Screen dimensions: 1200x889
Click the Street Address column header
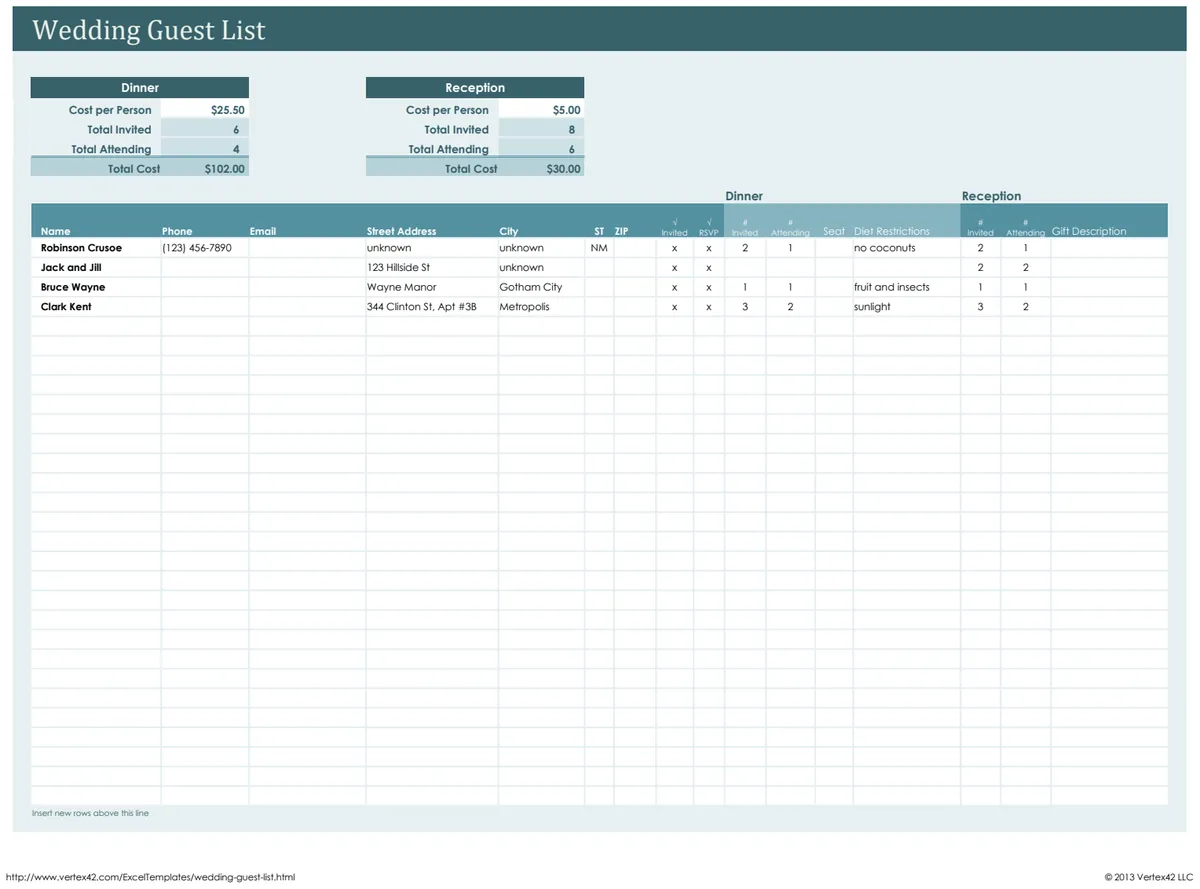pyautogui.click(x=401, y=231)
